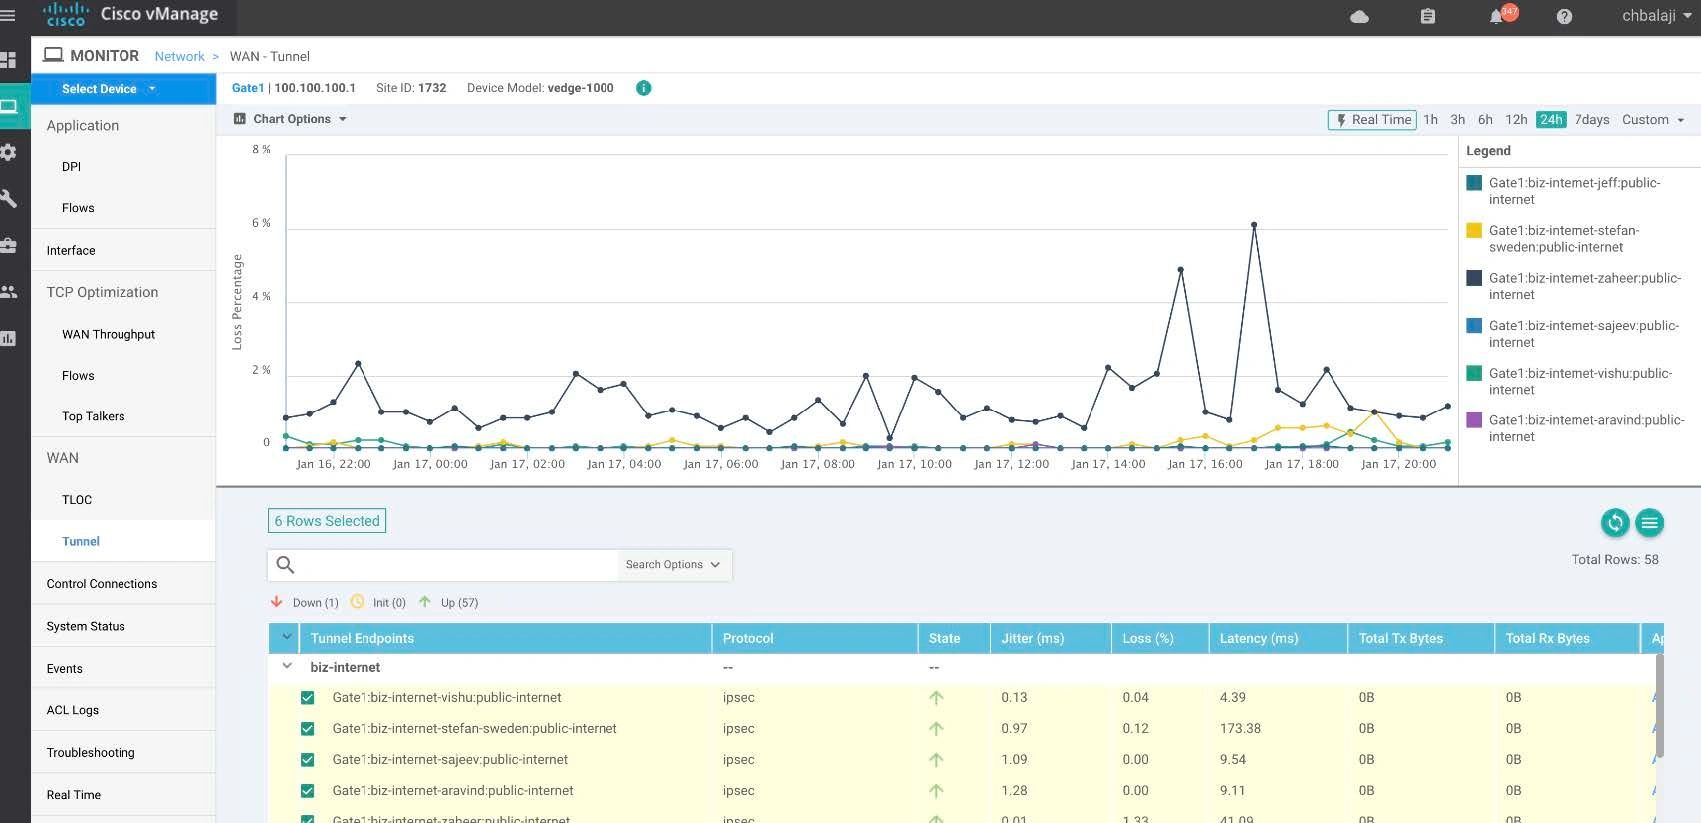Sort by Latency (ms) column

pos(1277,638)
